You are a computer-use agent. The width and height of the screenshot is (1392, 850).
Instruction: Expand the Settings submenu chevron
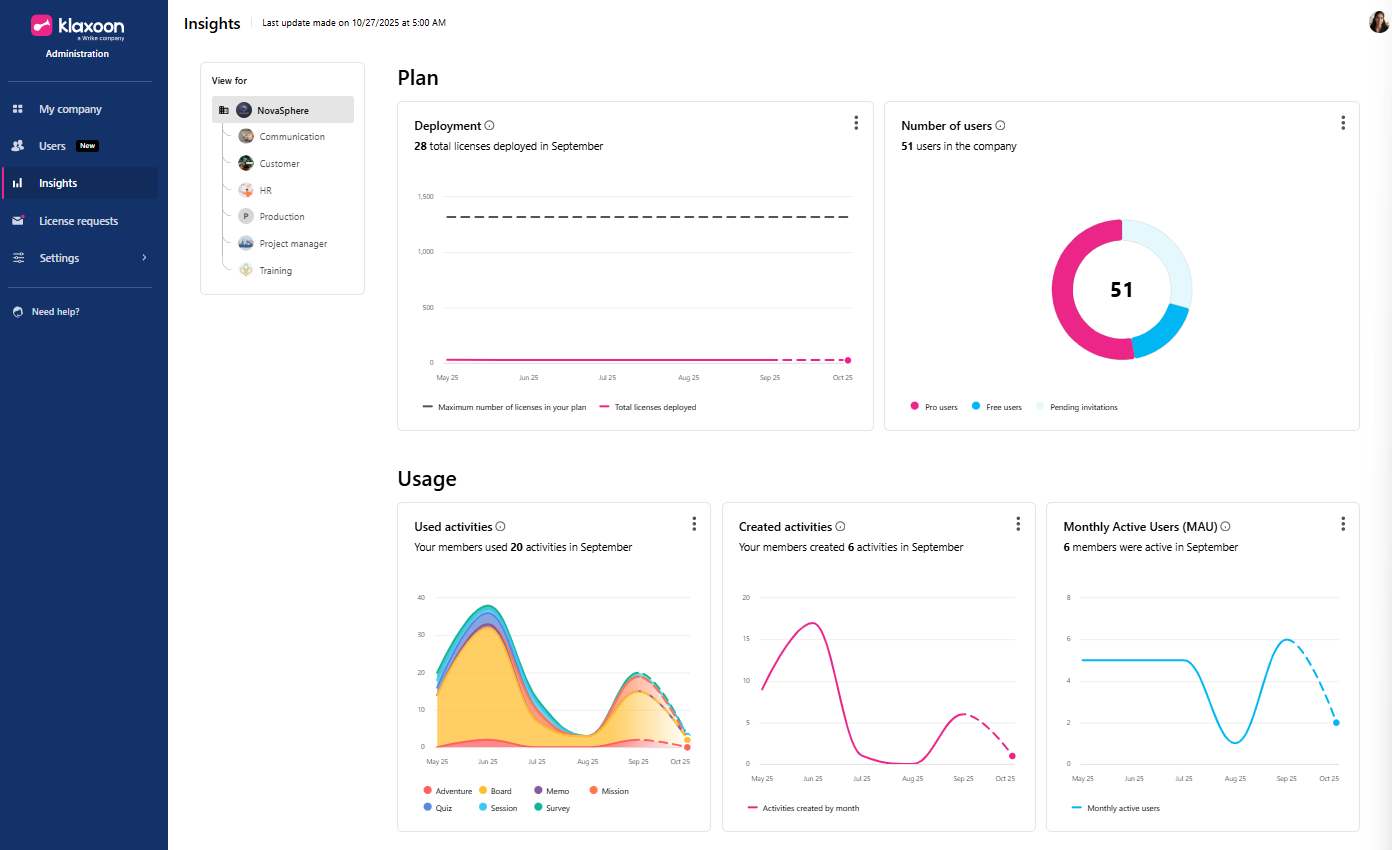pyautogui.click(x=144, y=258)
